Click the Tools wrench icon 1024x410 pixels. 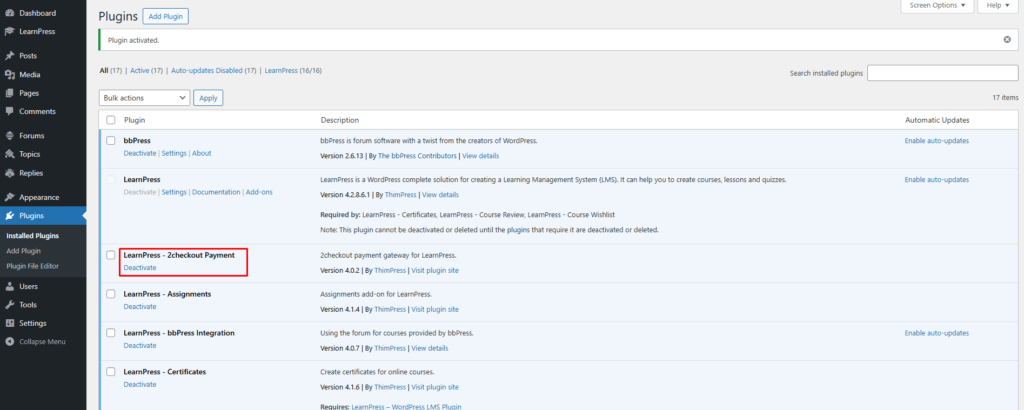pos(10,305)
